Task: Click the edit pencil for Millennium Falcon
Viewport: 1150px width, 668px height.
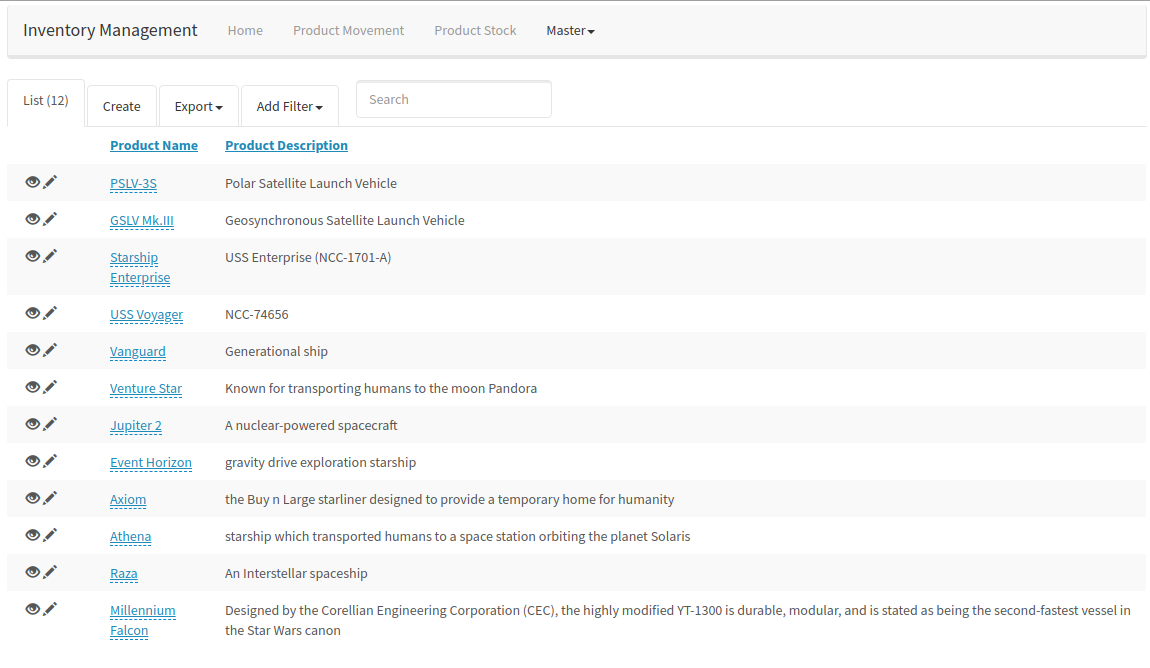Action: click(50, 609)
